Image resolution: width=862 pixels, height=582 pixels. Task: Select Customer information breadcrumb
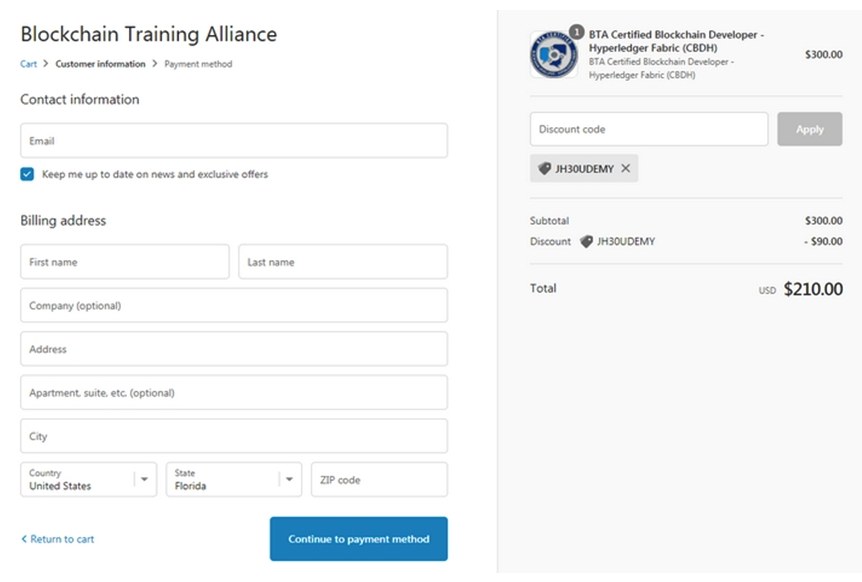pos(100,64)
